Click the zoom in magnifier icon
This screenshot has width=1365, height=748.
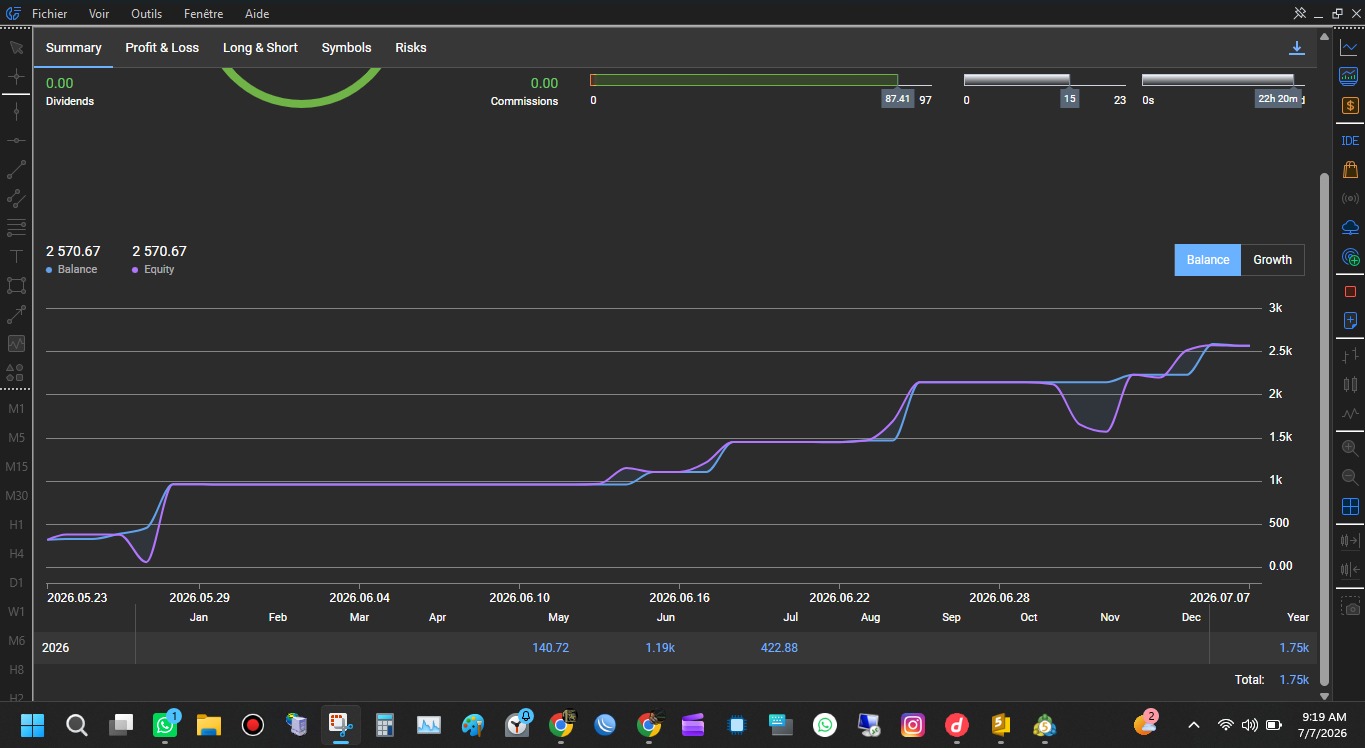tap(1350, 448)
